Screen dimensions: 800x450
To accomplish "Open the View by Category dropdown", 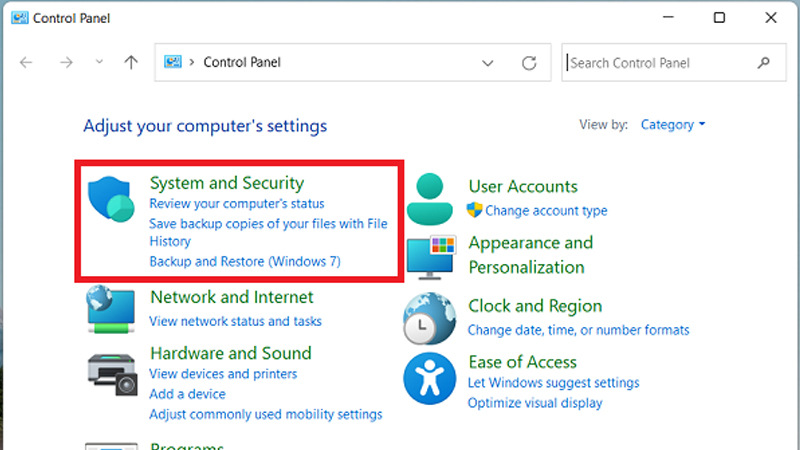I will [673, 125].
